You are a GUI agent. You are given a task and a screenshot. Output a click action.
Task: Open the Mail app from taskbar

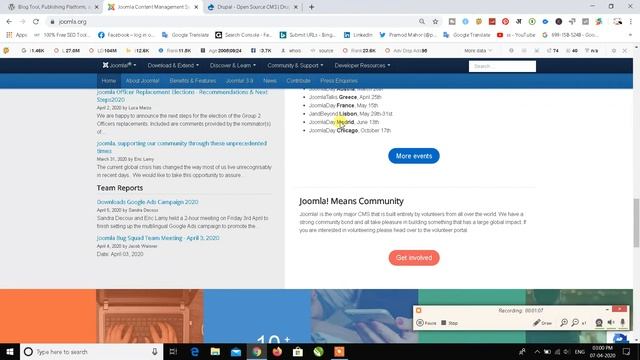click(x=236, y=351)
